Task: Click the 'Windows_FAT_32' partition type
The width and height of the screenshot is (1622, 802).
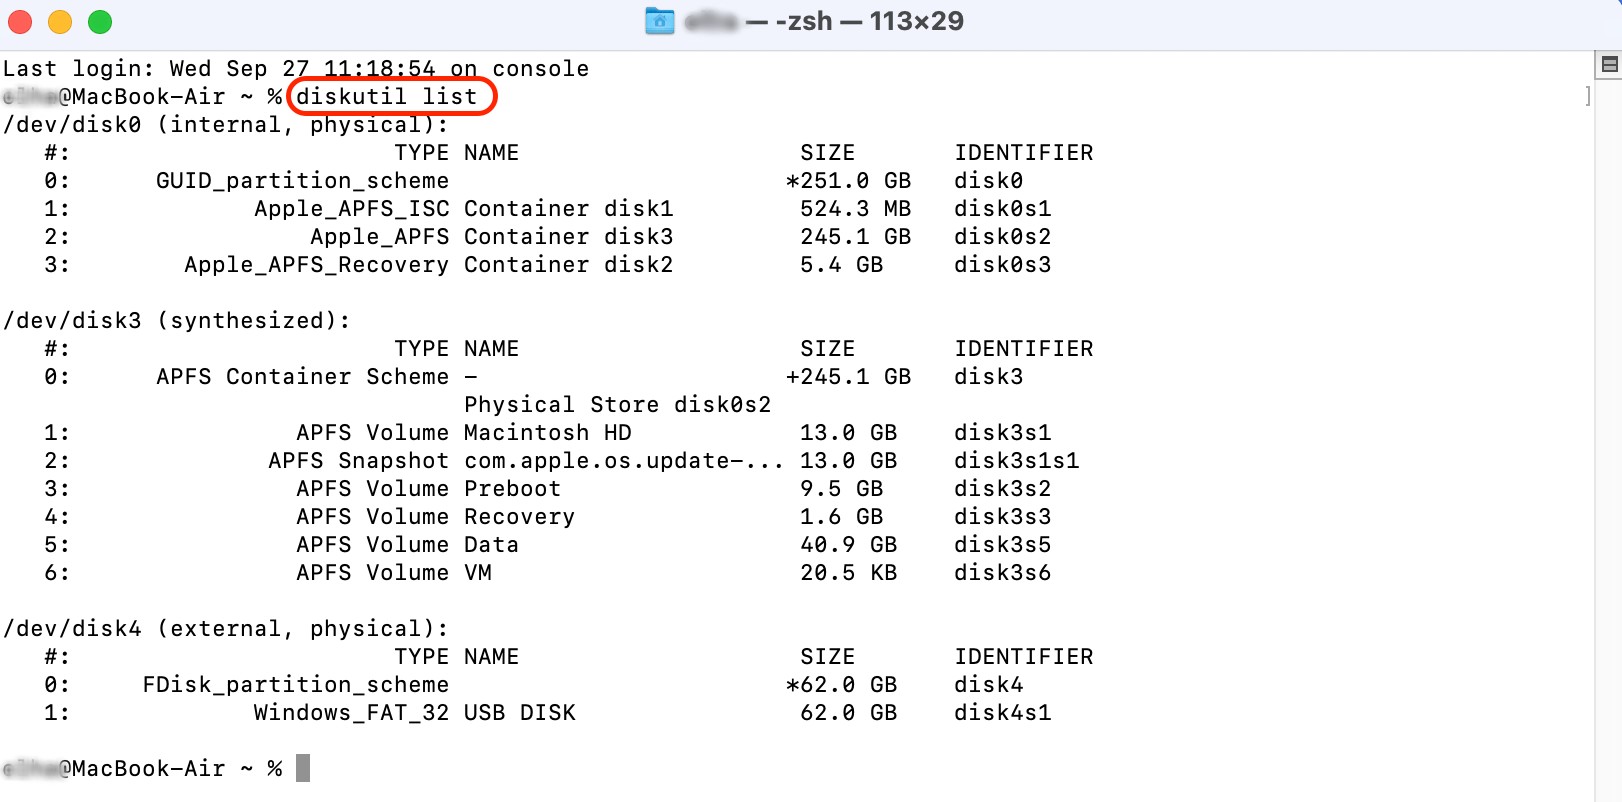Action: (x=351, y=713)
